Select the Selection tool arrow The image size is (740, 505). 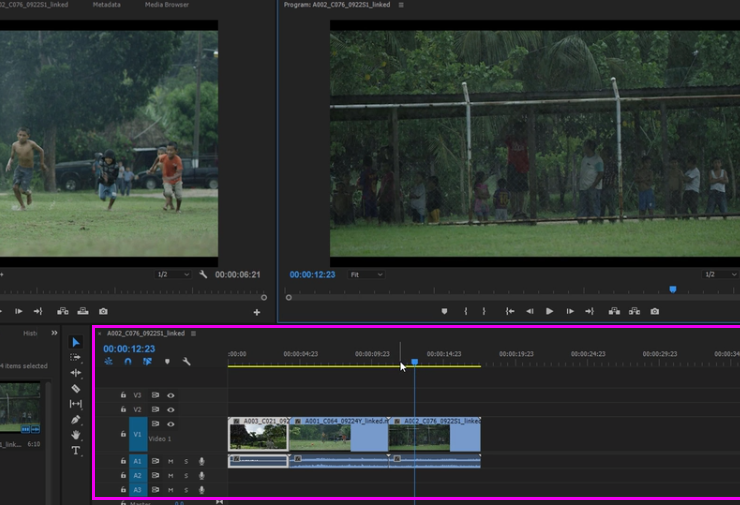coord(76,342)
